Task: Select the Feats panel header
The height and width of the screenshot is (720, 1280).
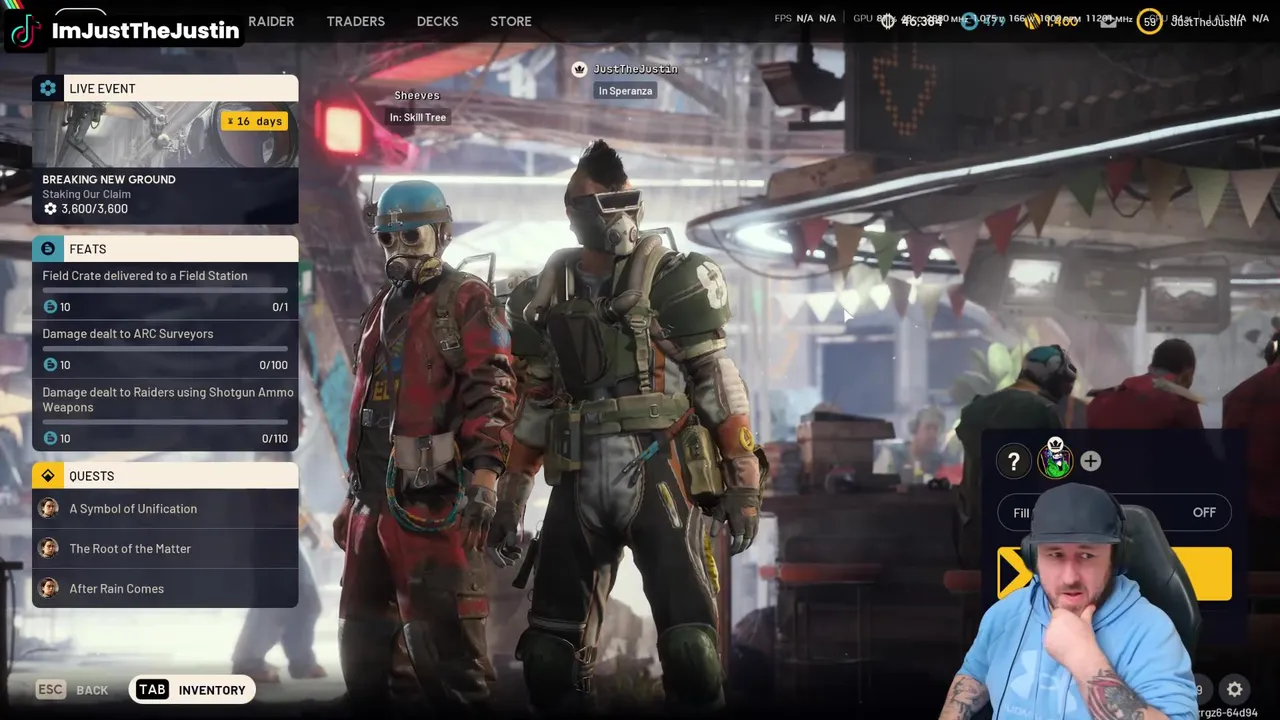Action: pyautogui.click(x=165, y=249)
